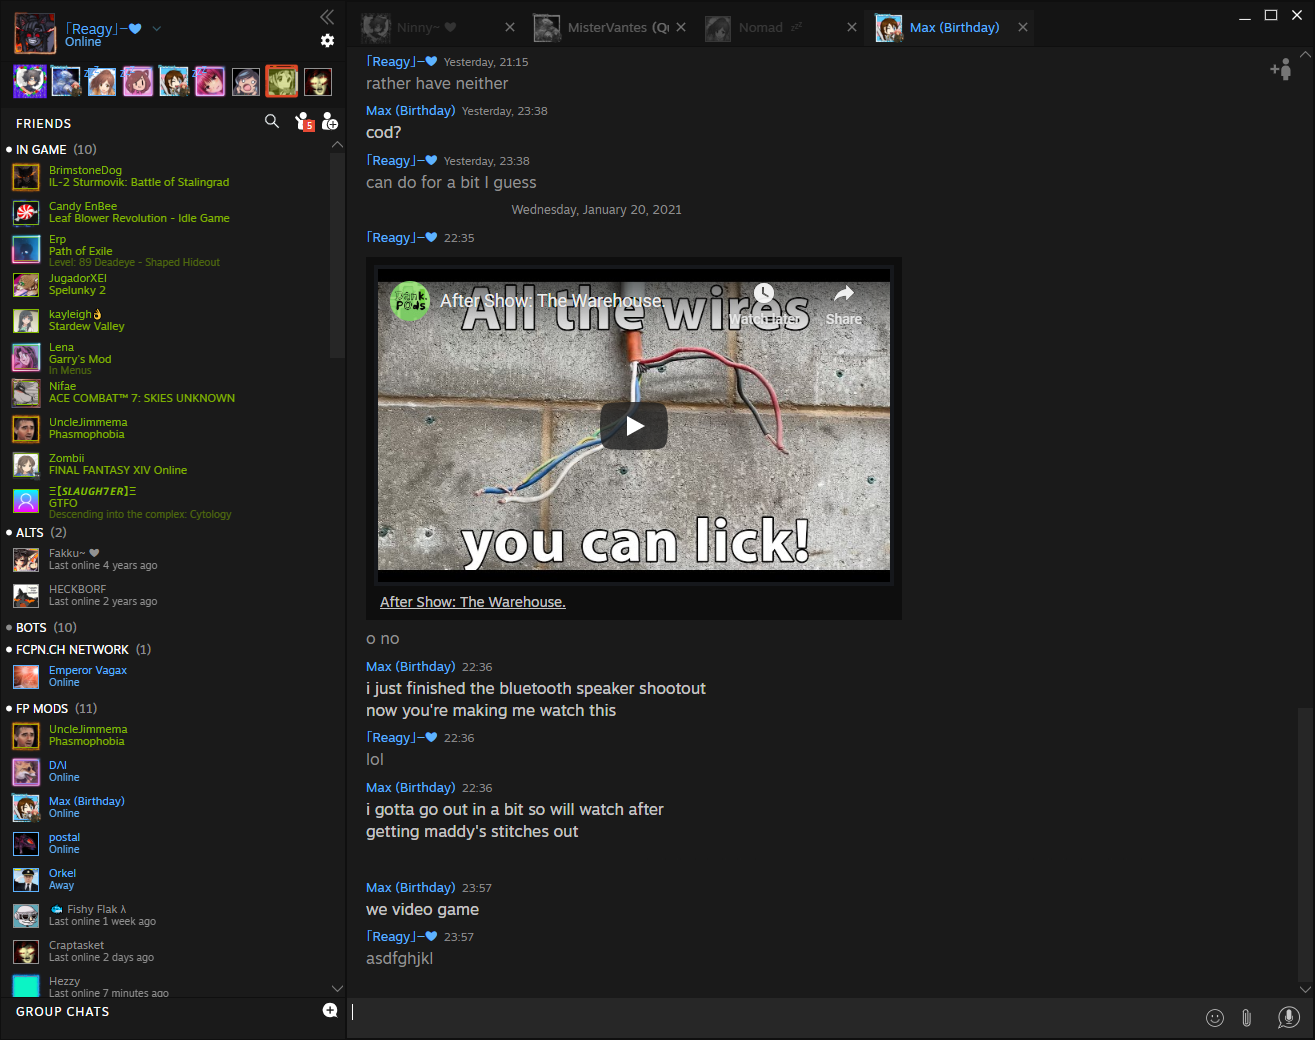Select friend Craptasket
The height and width of the screenshot is (1040, 1315).
coord(170,952)
